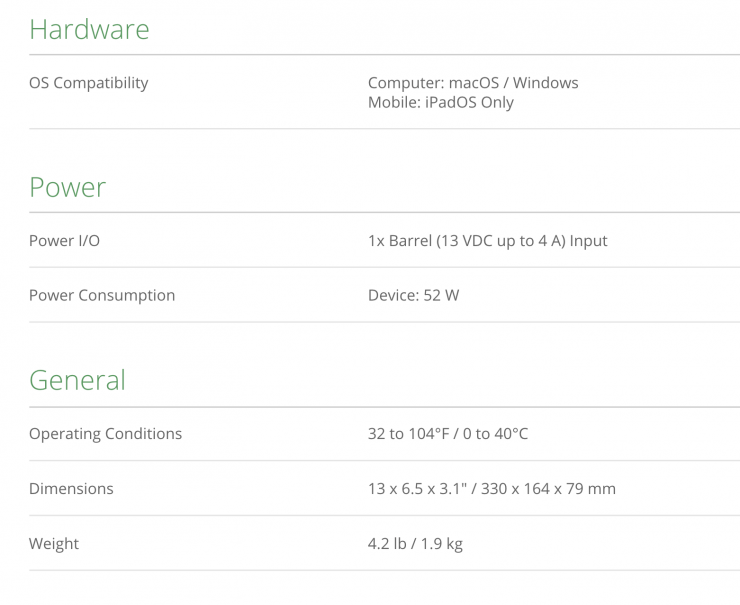Click the General section heading
Image resolution: width=740 pixels, height=605 pixels.
tap(77, 380)
